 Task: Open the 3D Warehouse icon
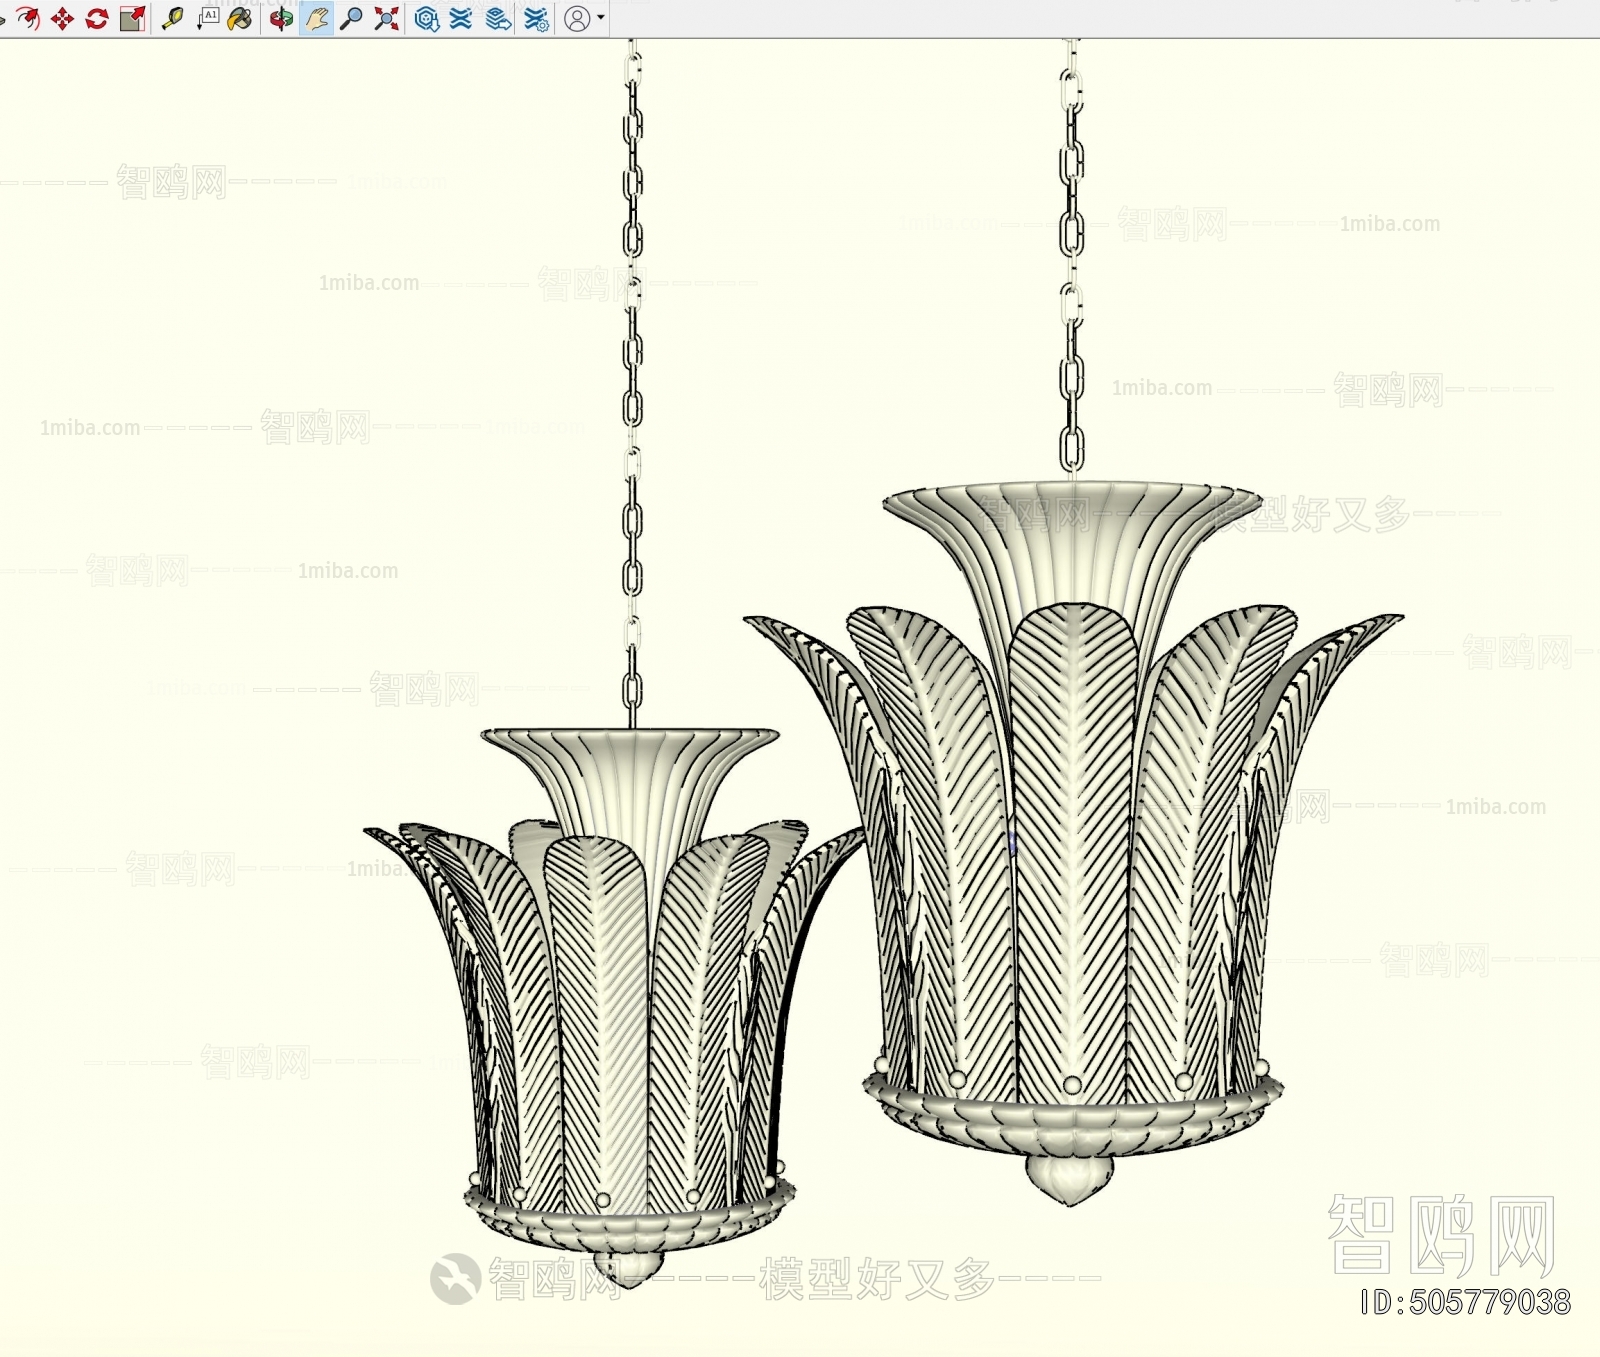pos(427,18)
